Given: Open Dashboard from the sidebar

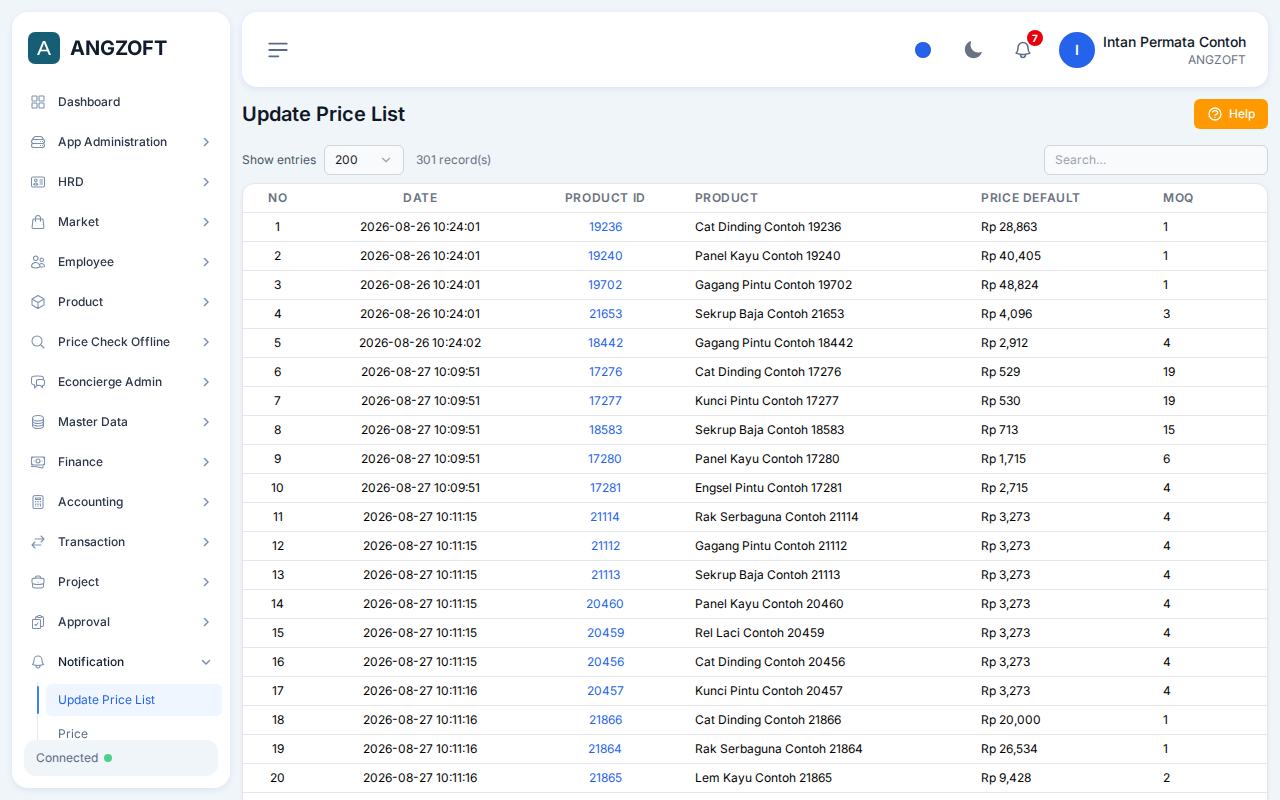Looking at the screenshot, I should pyautogui.click(x=121, y=102).
